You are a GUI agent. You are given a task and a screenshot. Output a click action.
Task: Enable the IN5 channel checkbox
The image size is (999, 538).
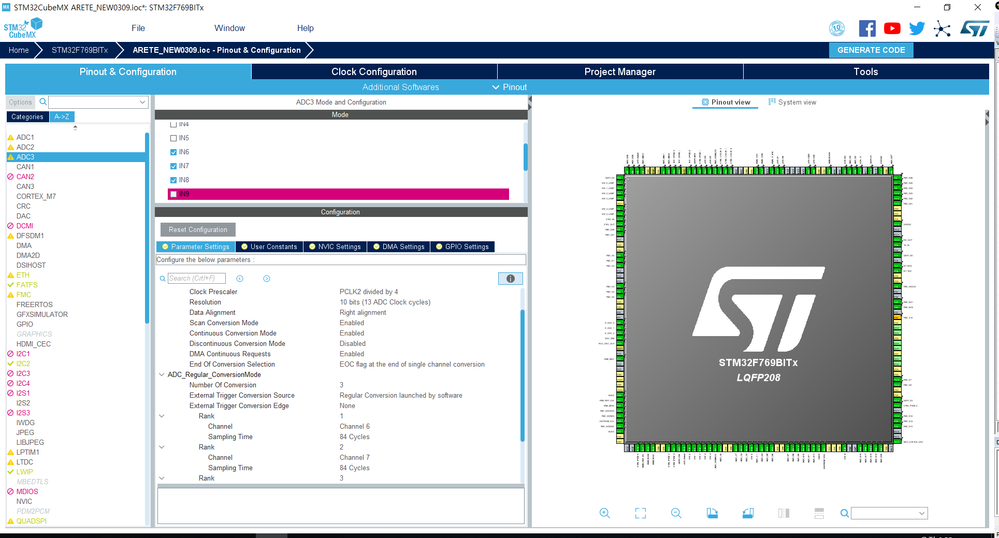(173, 138)
